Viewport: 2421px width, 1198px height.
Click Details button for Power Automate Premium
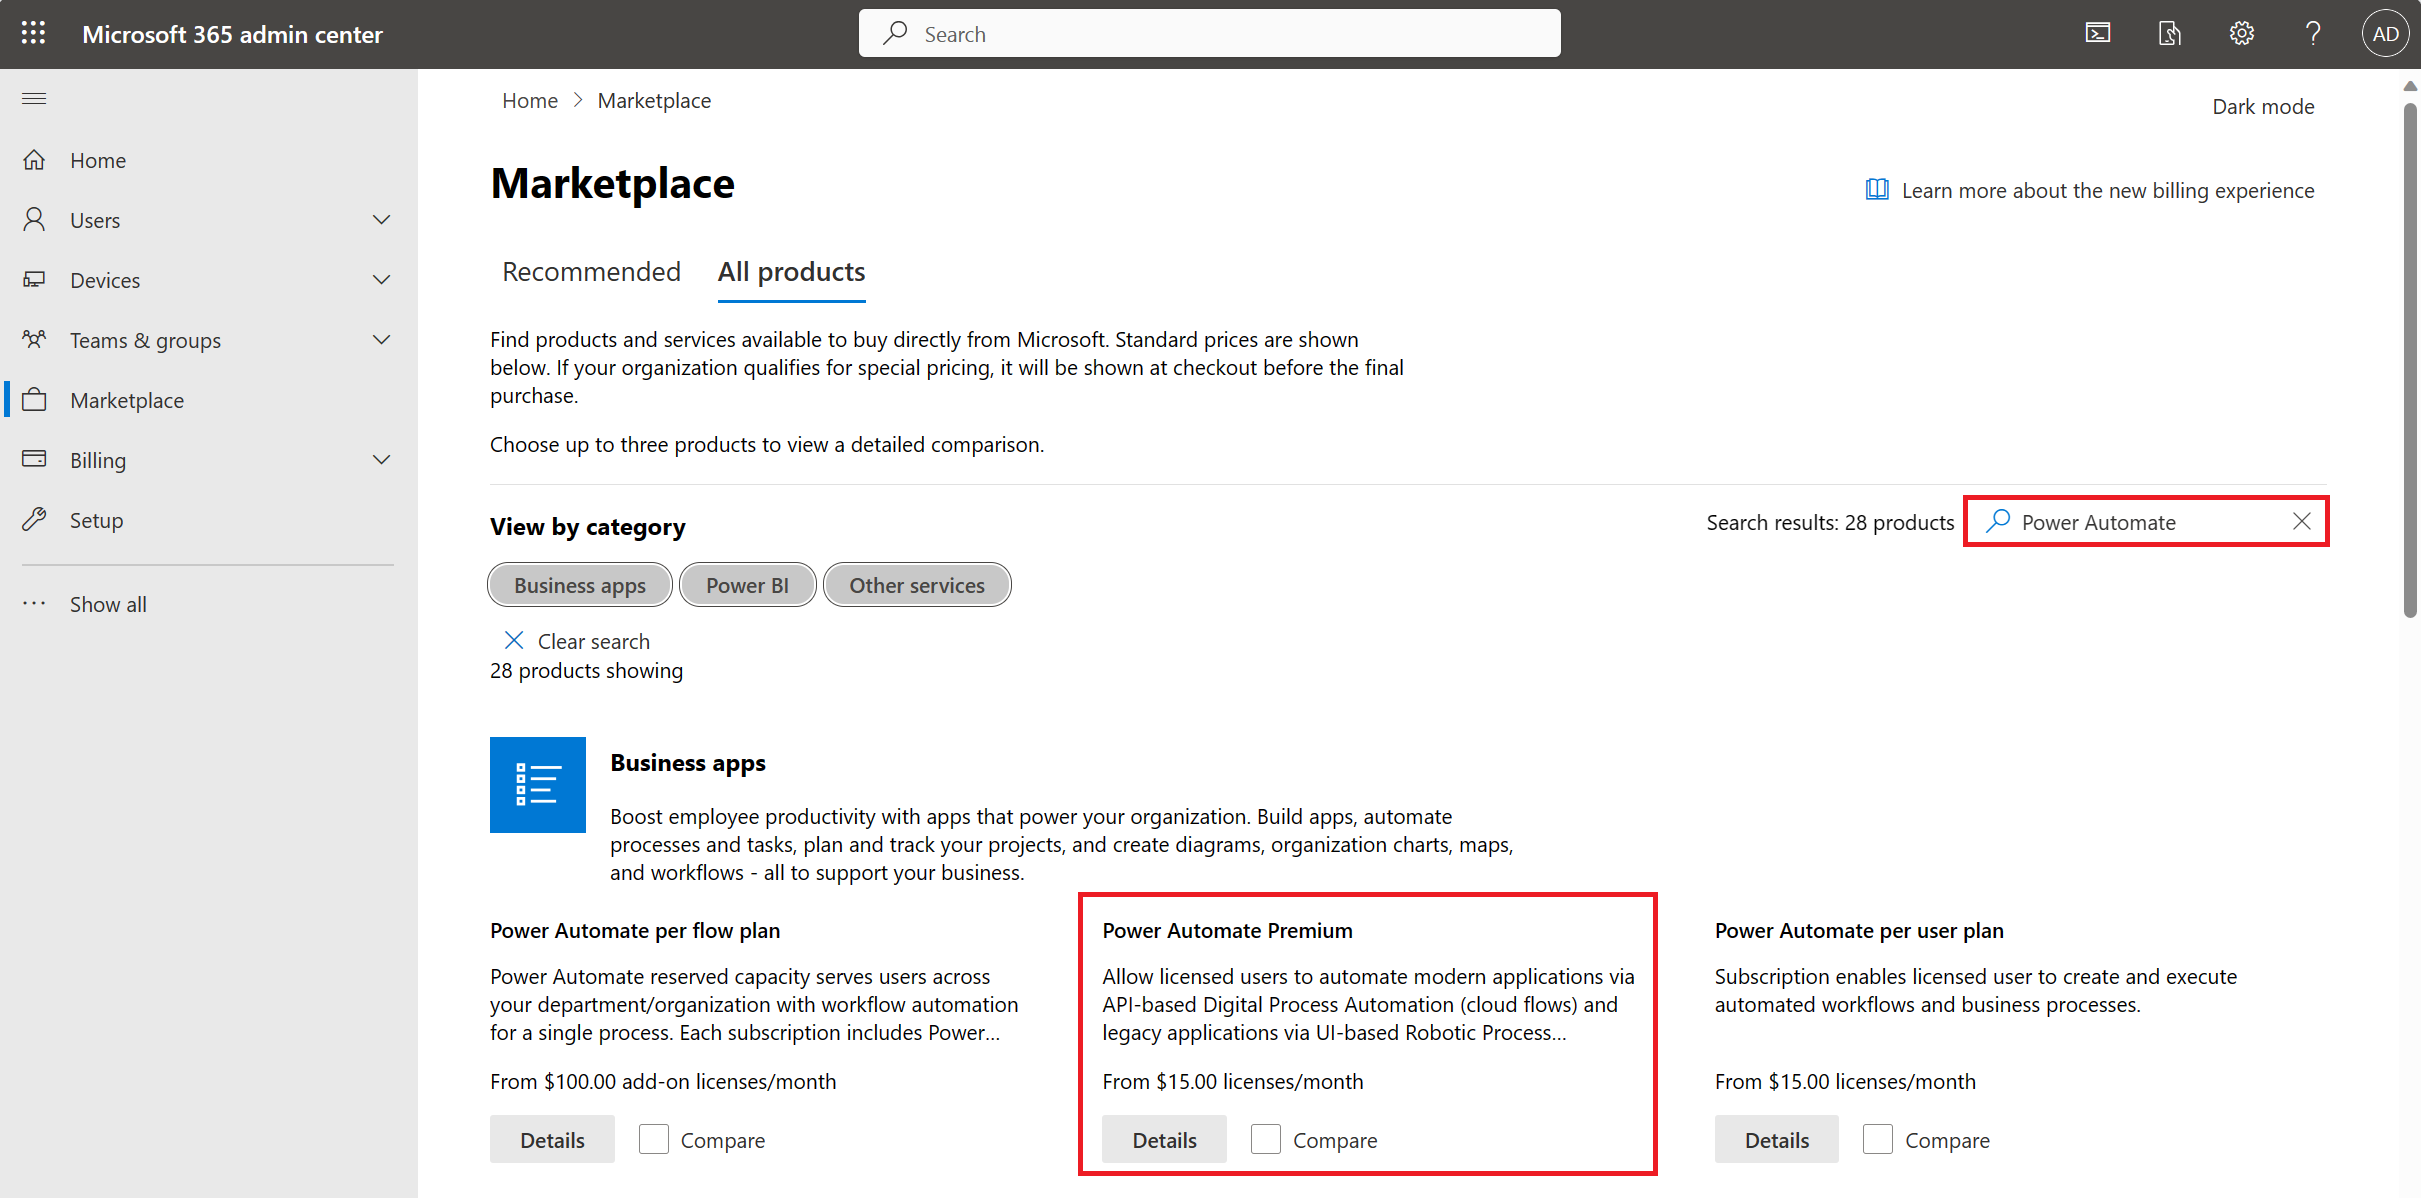click(1163, 1139)
